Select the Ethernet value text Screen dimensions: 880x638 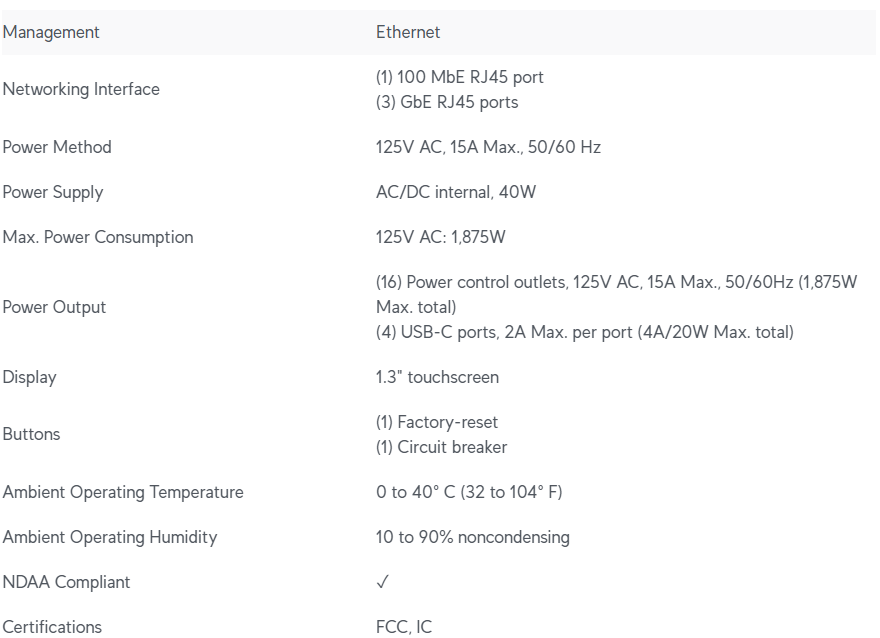[x=408, y=32]
